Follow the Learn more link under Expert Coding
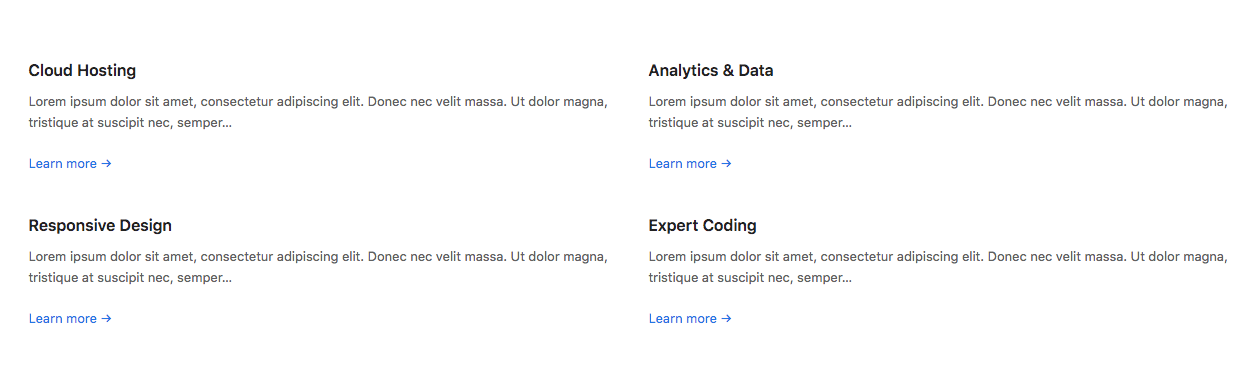1252x385 pixels. [690, 319]
